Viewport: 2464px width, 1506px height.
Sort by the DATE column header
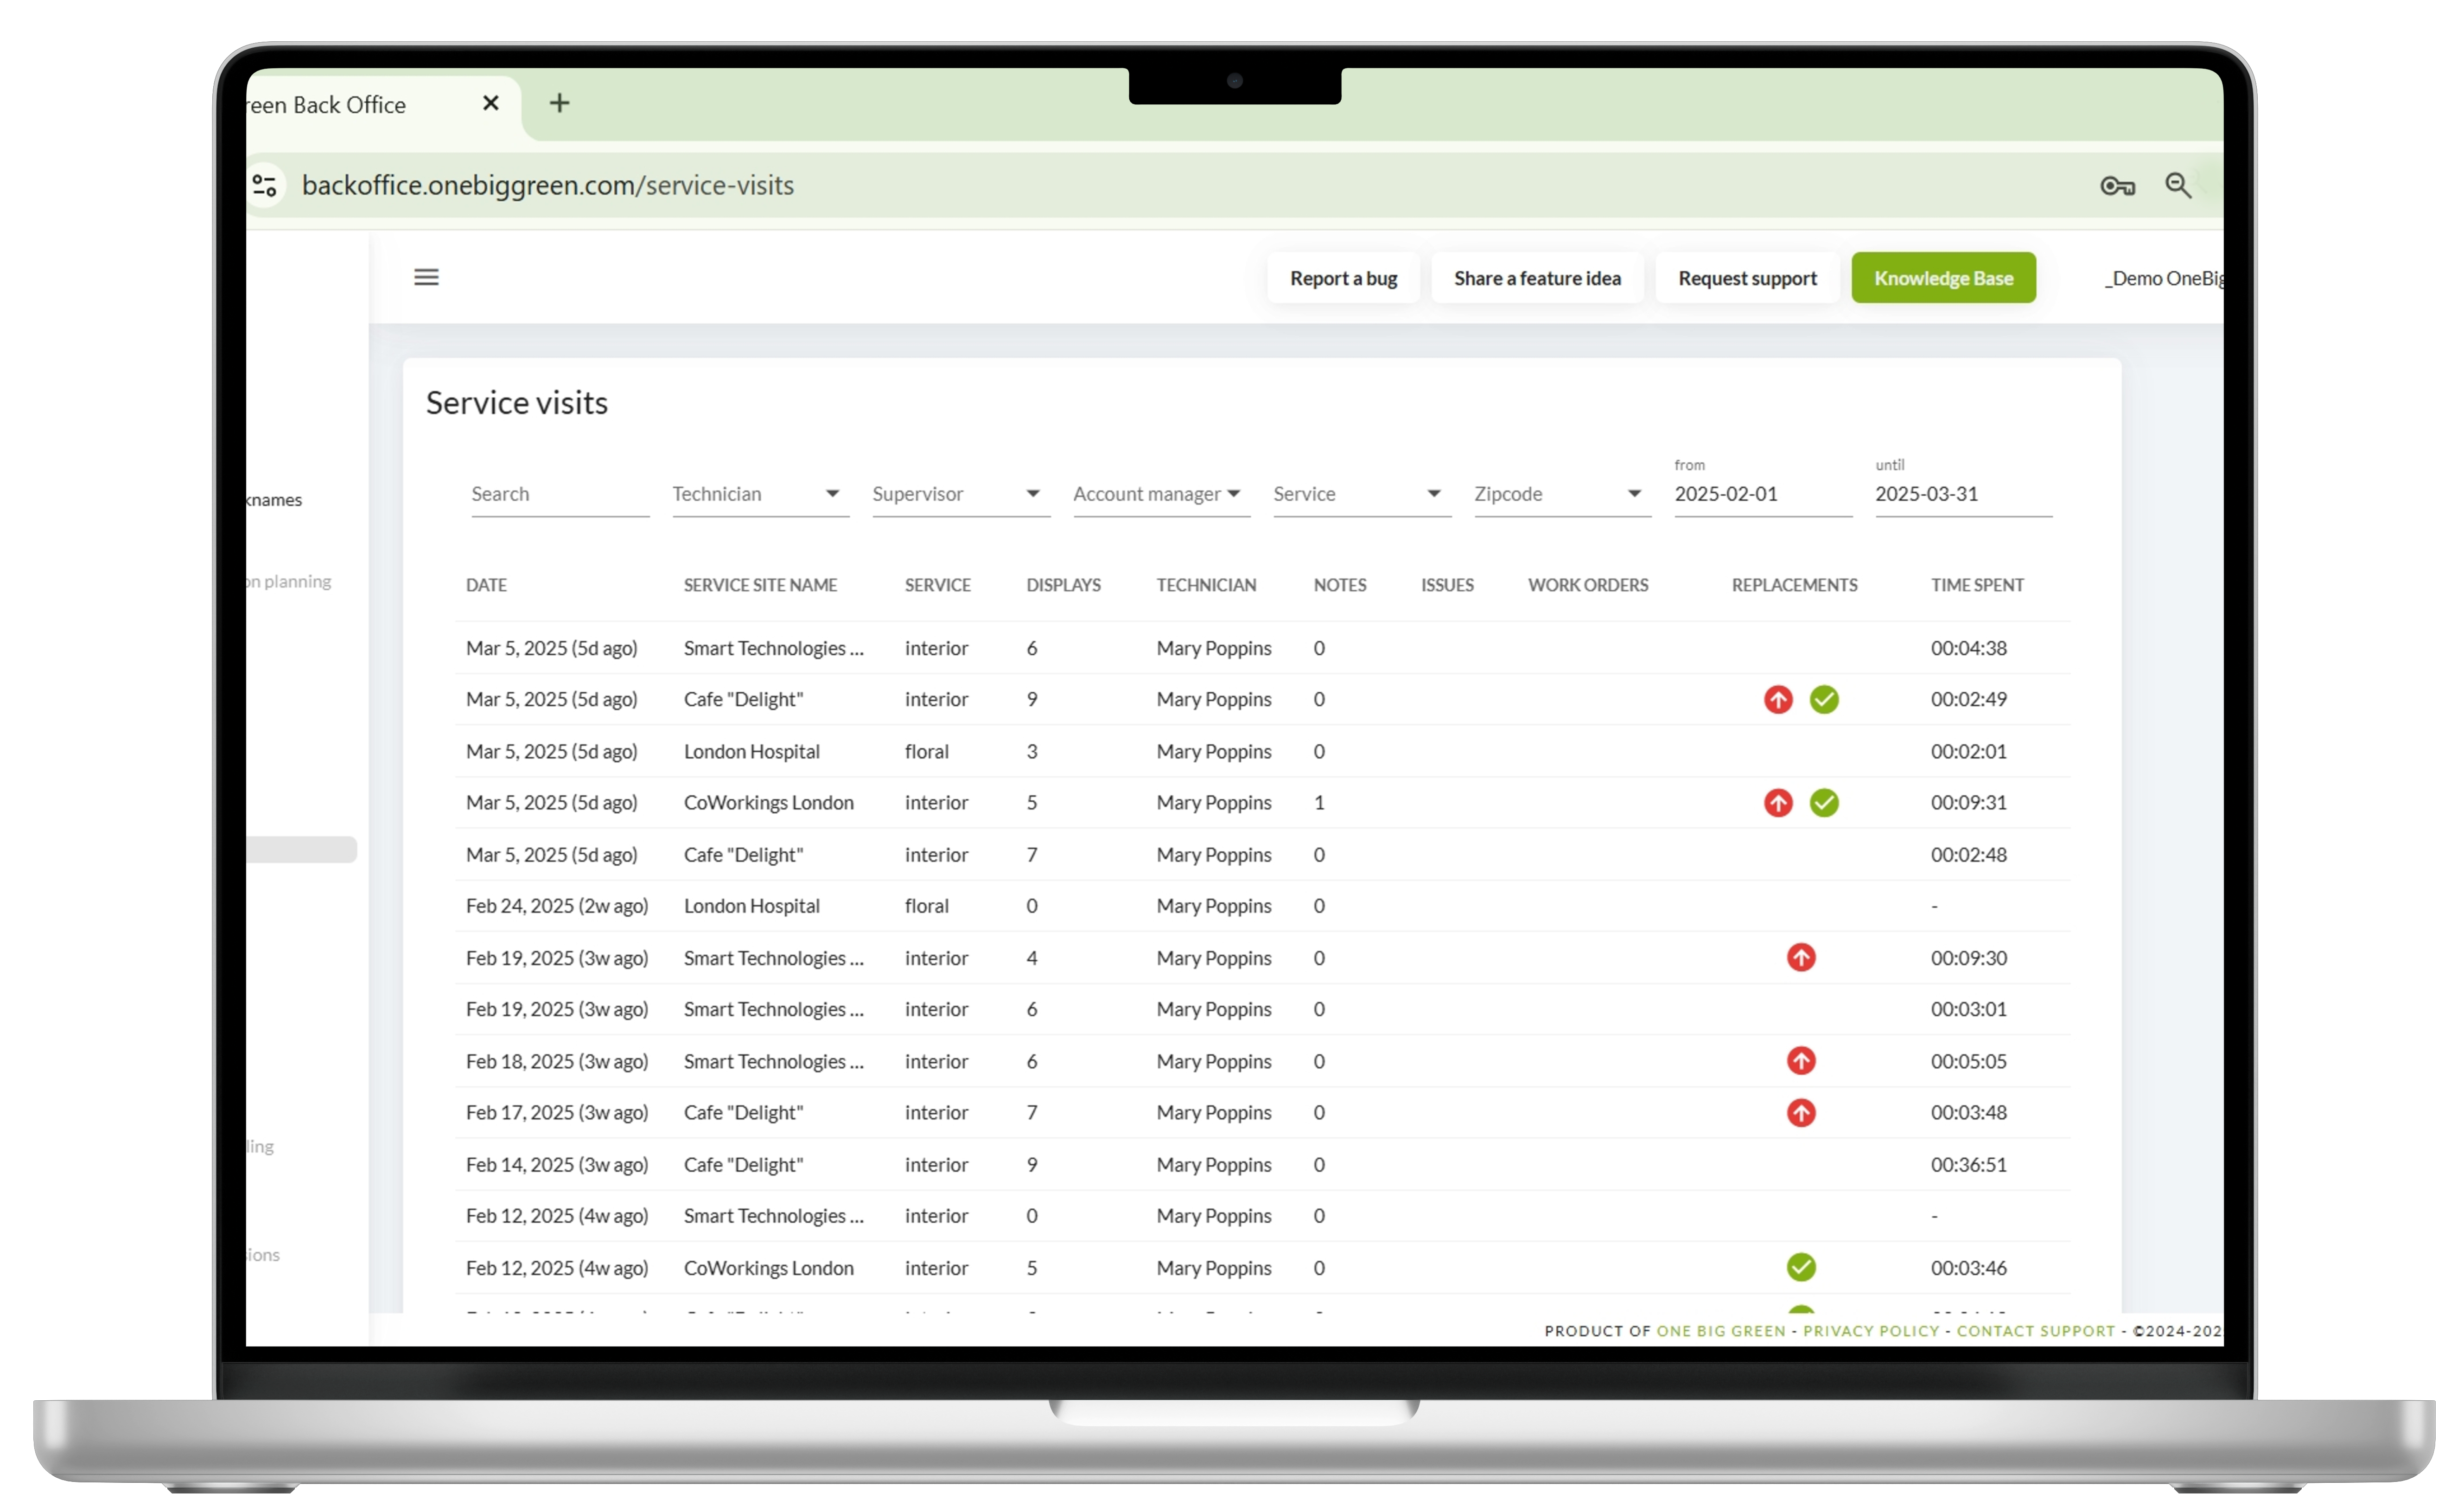pos(486,585)
